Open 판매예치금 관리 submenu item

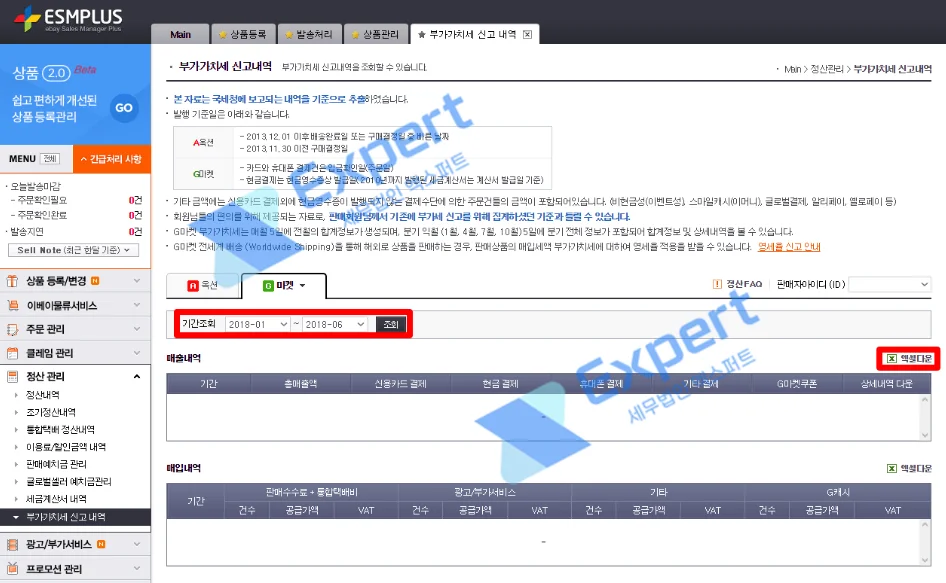(56, 464)
